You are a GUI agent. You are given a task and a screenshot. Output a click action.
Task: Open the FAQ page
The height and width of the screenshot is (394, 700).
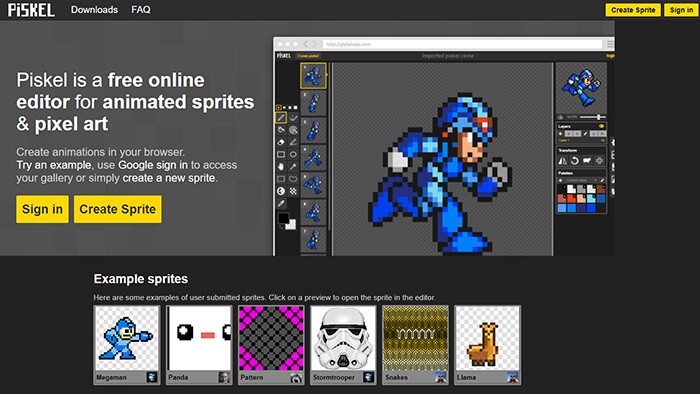(141, 9)
